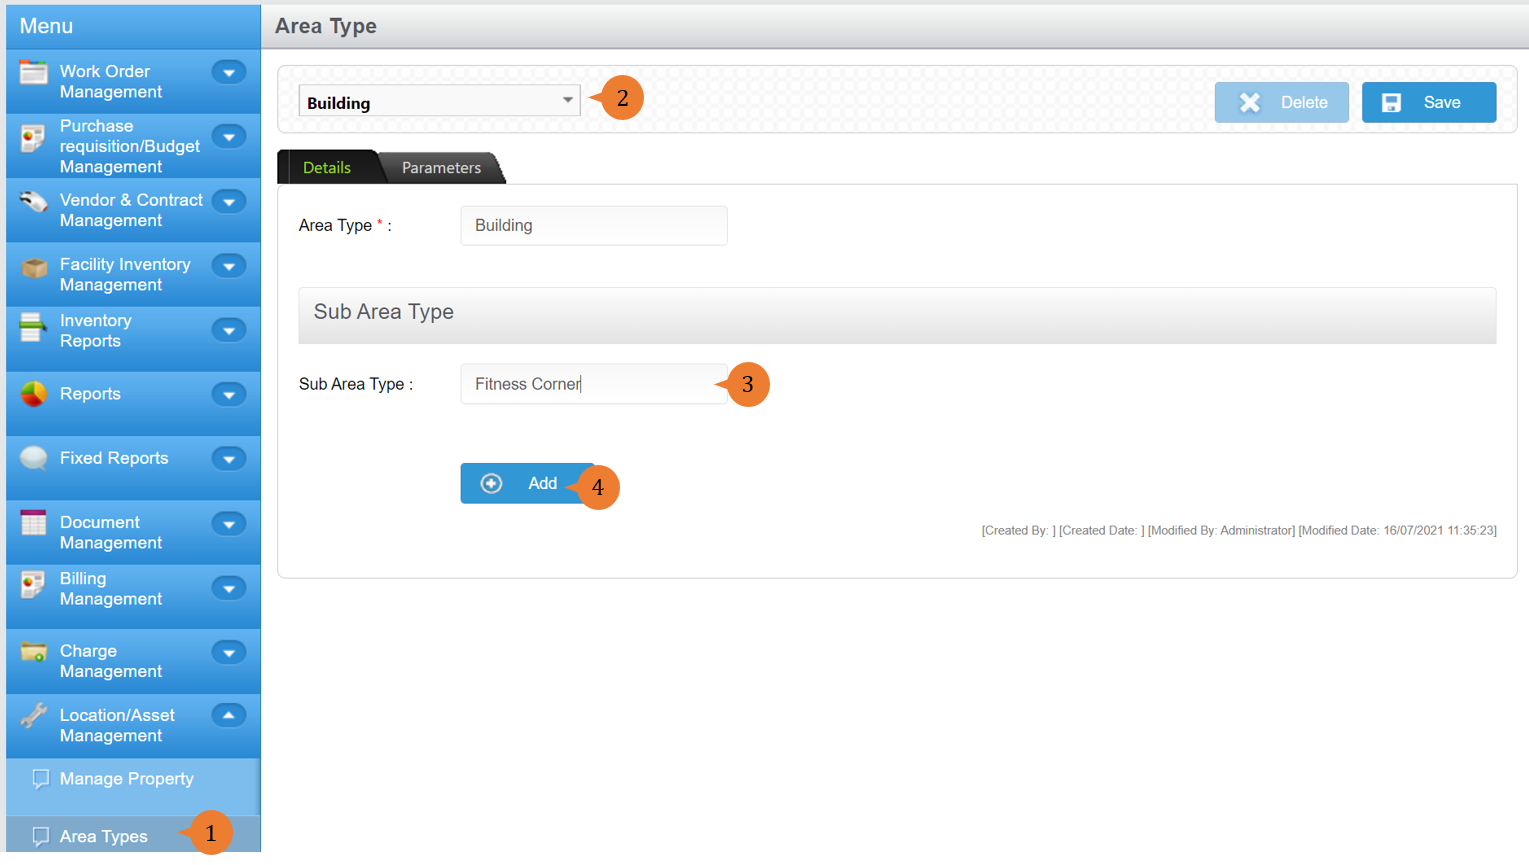The height and width of the screenshot is (865, 1529).
Task: Click the Charge Management folder icon
Action: [33, 652]
